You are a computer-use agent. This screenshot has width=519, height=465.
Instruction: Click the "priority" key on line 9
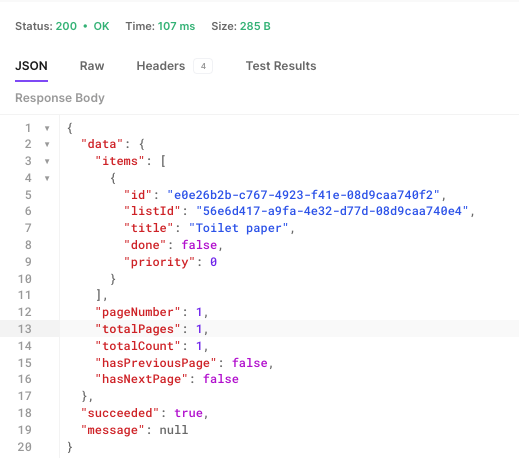(159, 262)
